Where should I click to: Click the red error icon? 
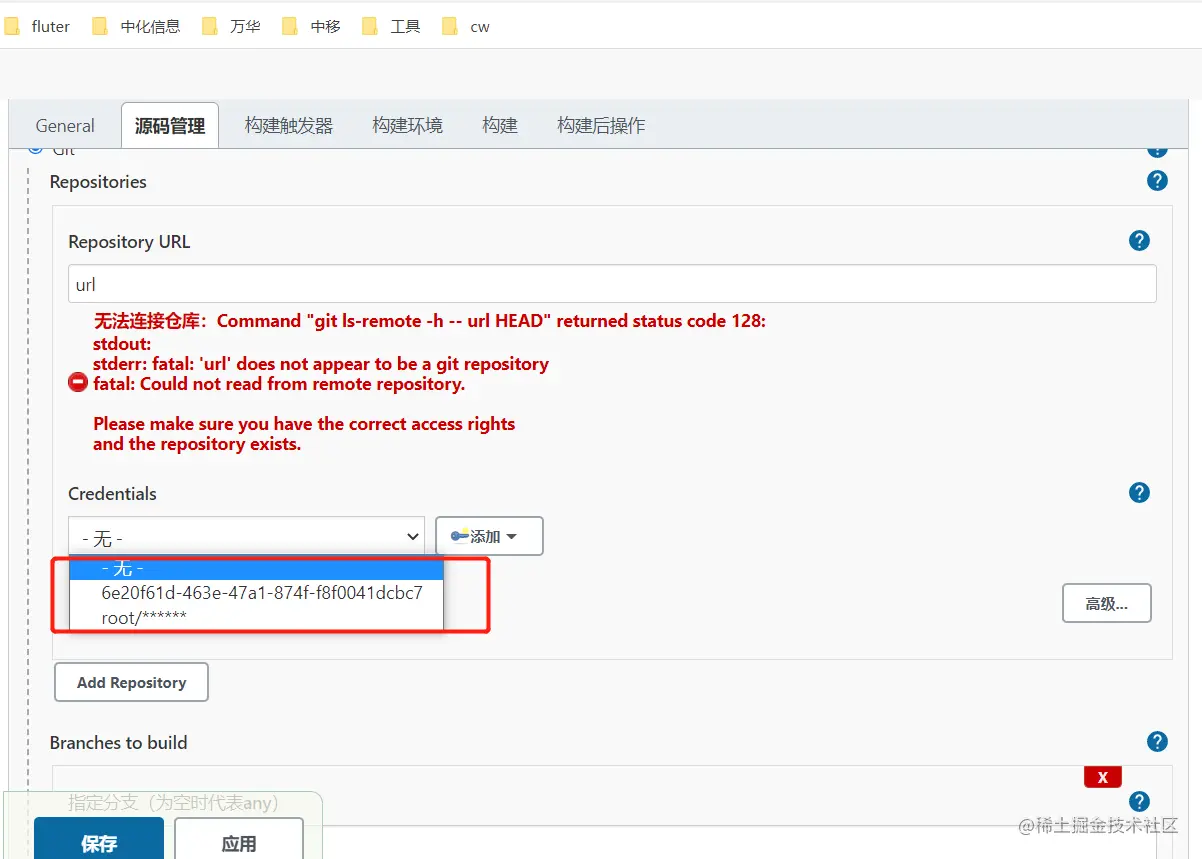[78, 382]
